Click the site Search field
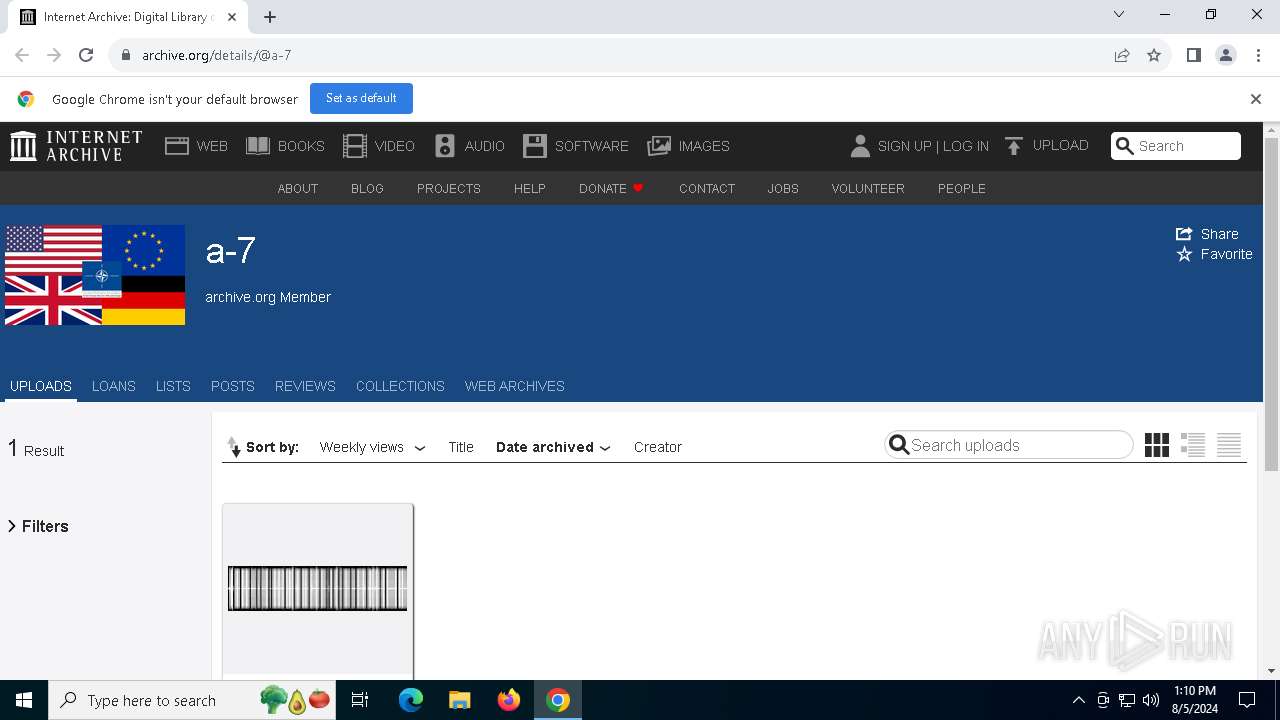This screenshot has width=1280, height=720. point(1176,146)
